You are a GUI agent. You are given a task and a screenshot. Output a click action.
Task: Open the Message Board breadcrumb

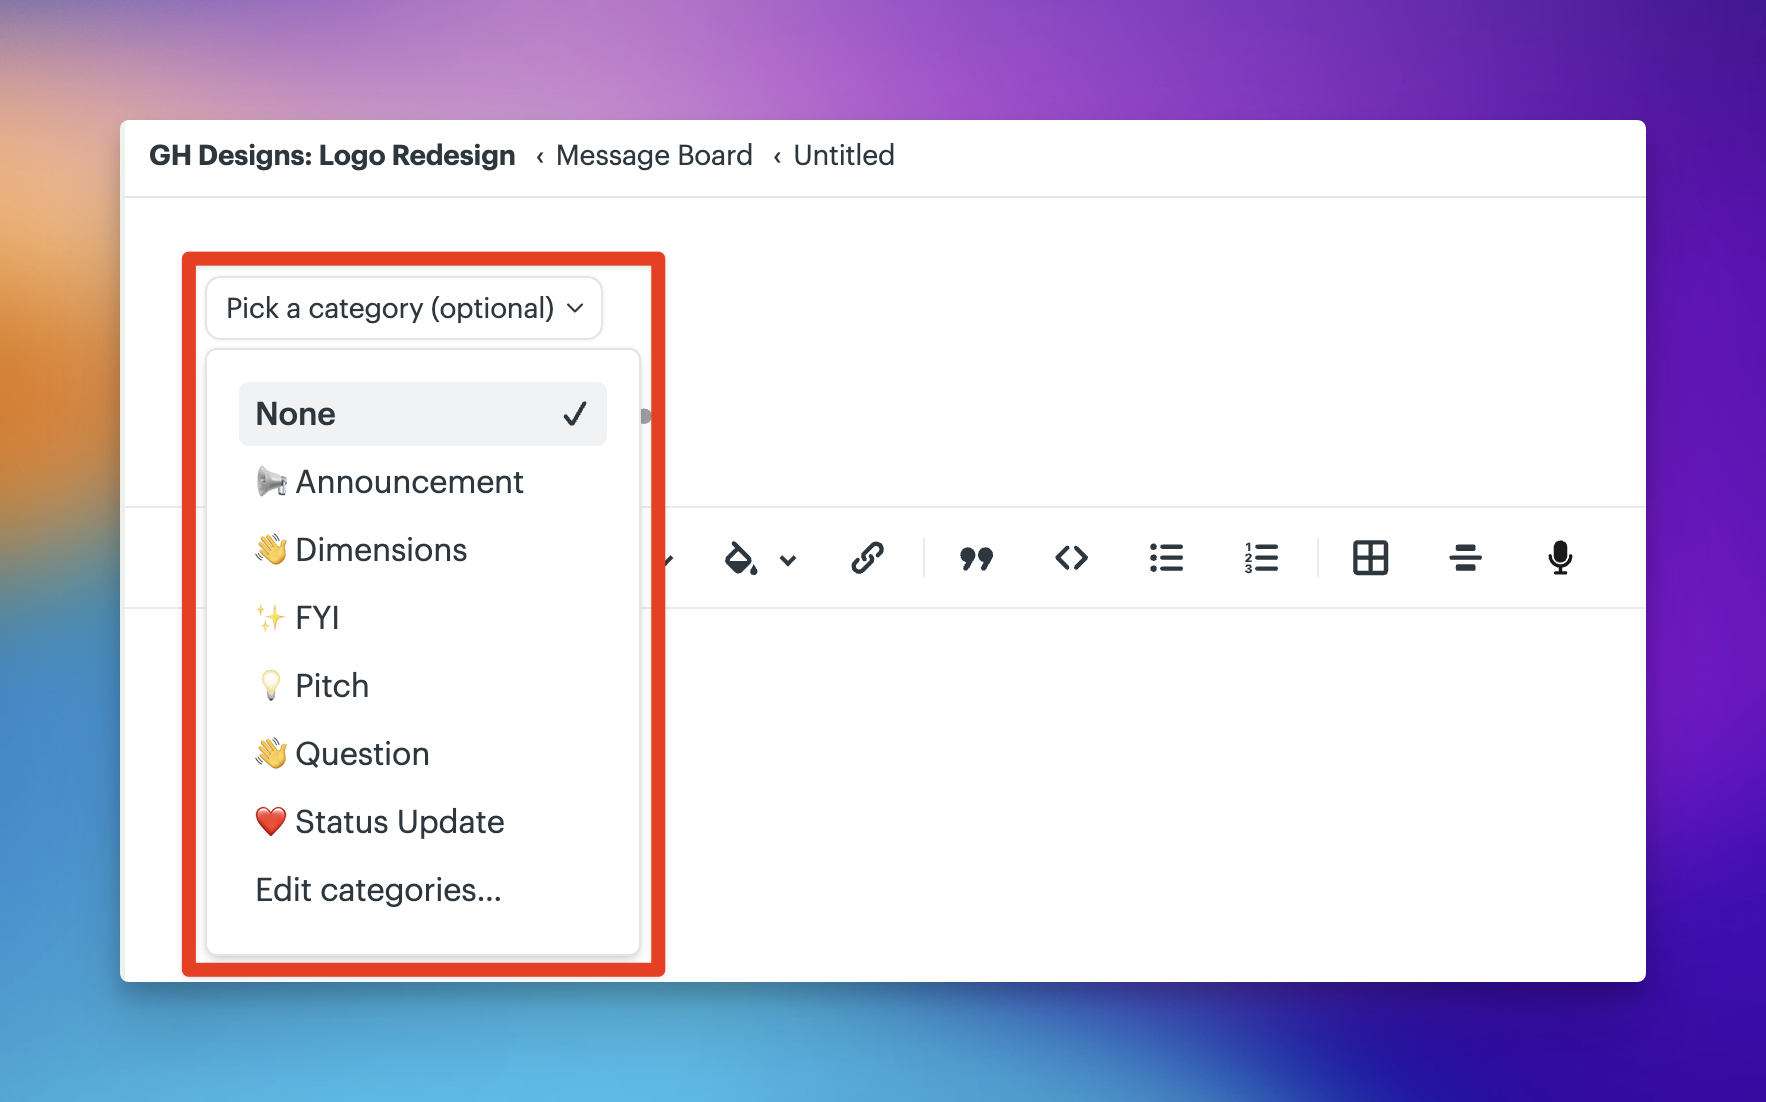pos(654,156)
